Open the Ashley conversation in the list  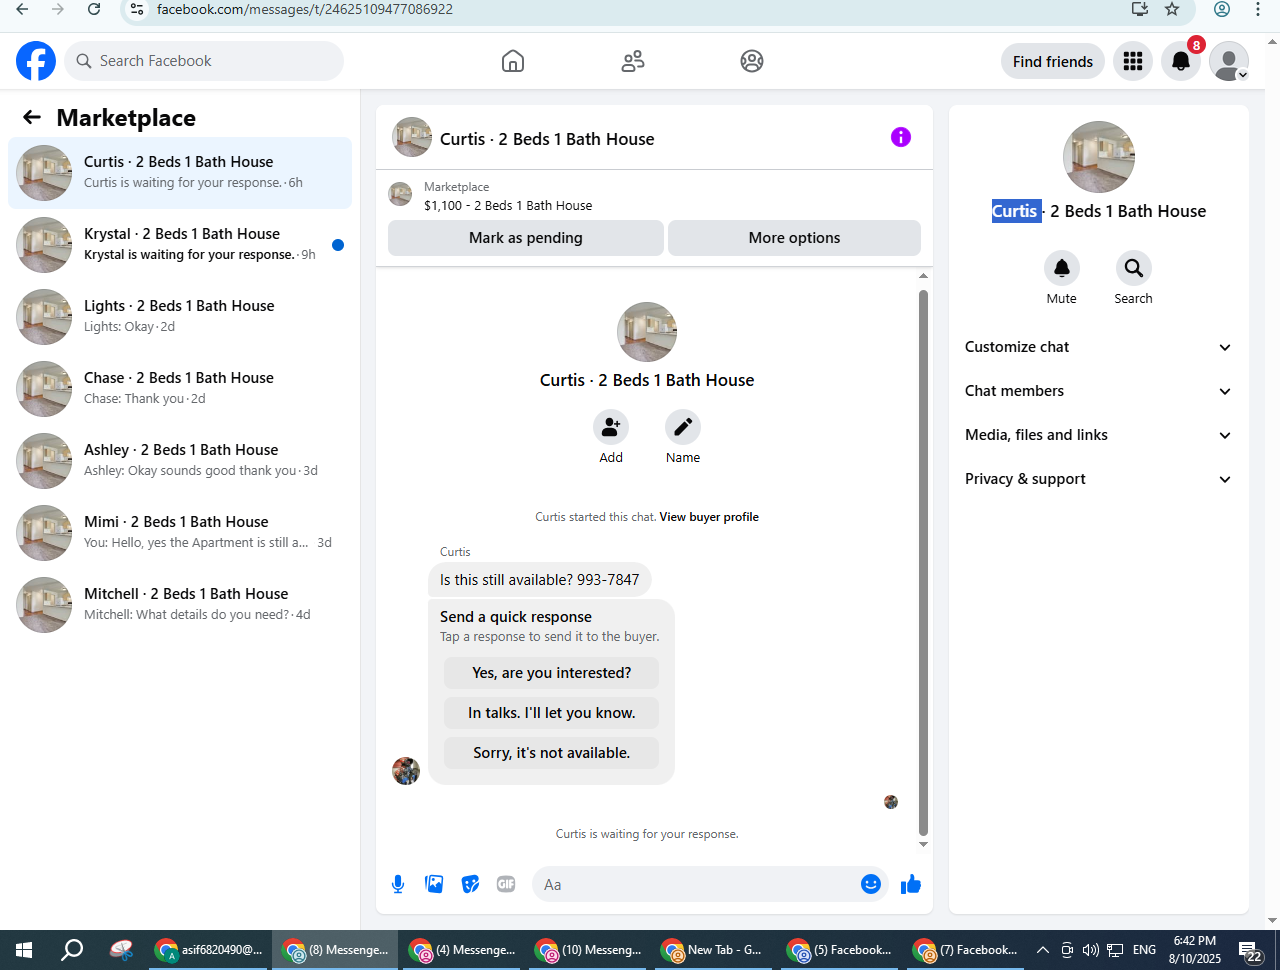pos(180,461)
